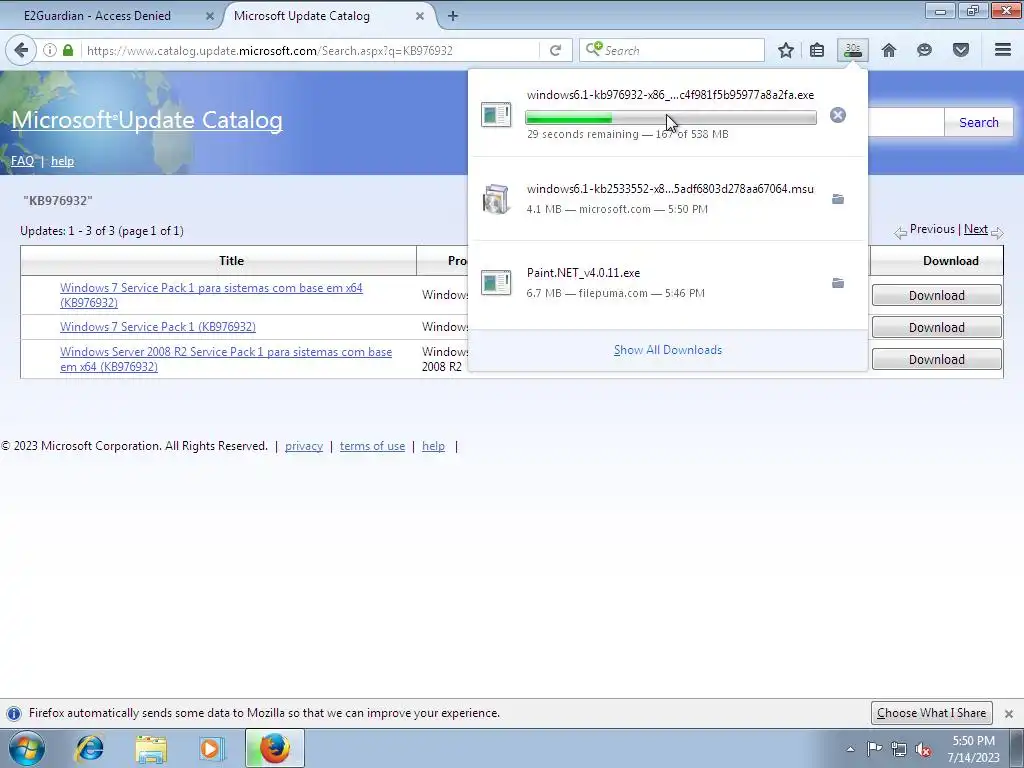Viewport: 1024px width, 768px height.
Task: Open Windows Explorer from the taskbar
Action: click(x=151, y=749)
